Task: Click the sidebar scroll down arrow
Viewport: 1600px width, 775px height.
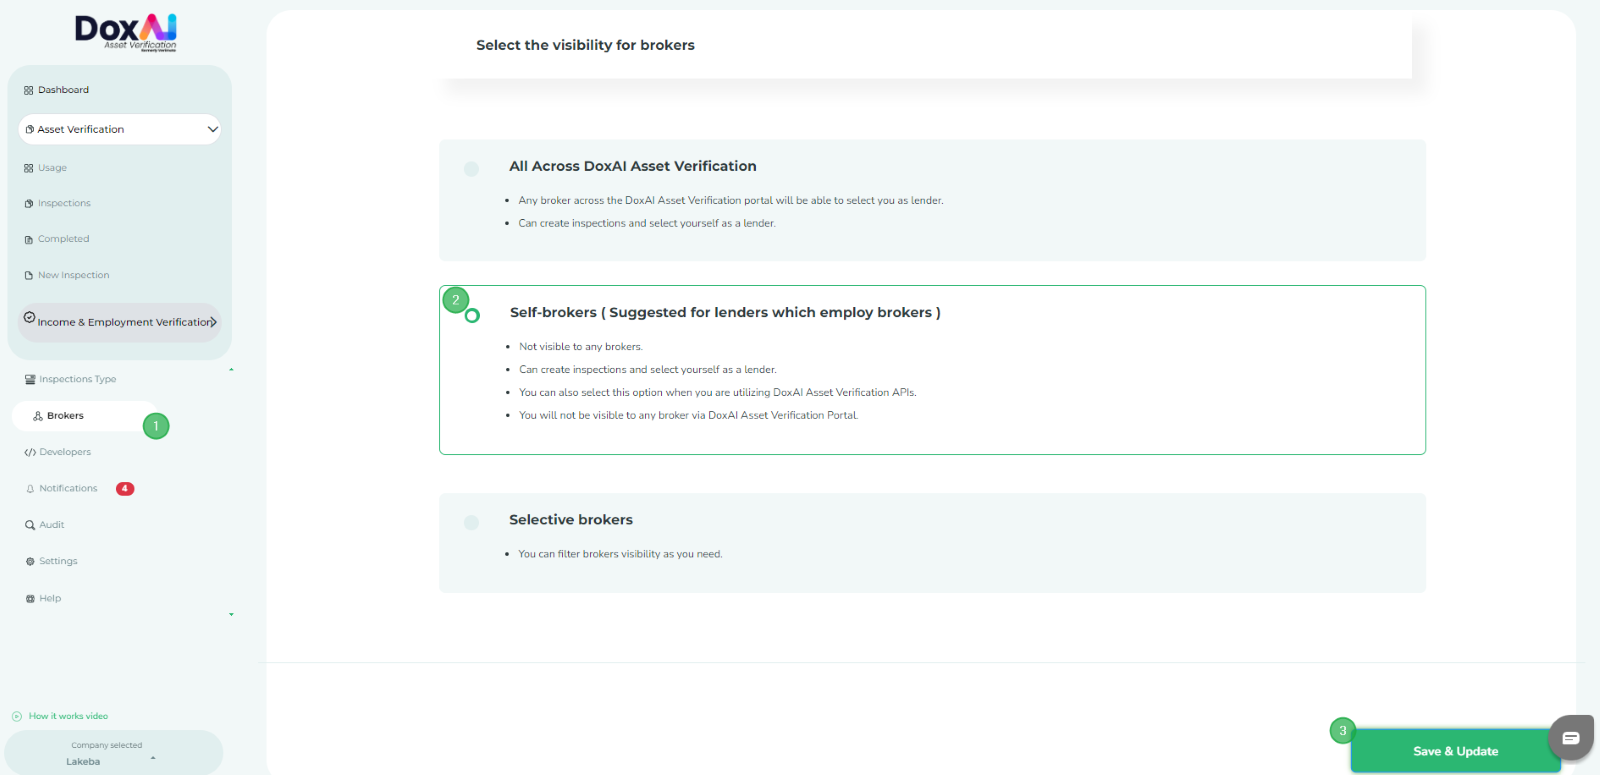Action: tap(231, 614)
